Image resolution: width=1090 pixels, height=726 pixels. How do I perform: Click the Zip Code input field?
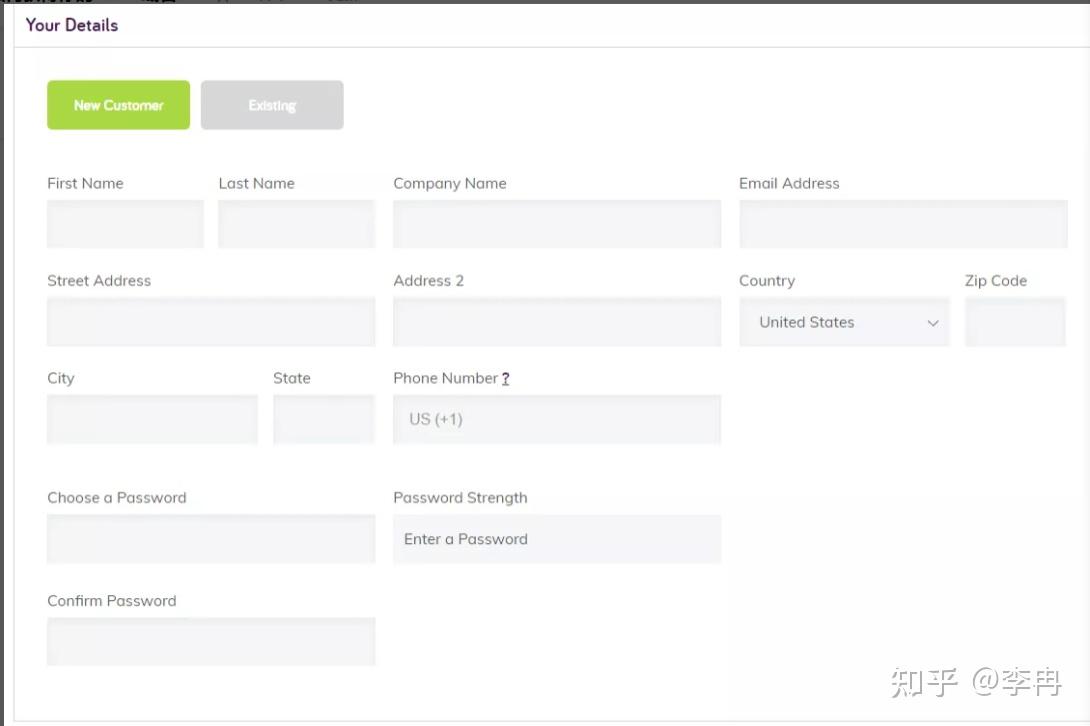coord(1015,322)
